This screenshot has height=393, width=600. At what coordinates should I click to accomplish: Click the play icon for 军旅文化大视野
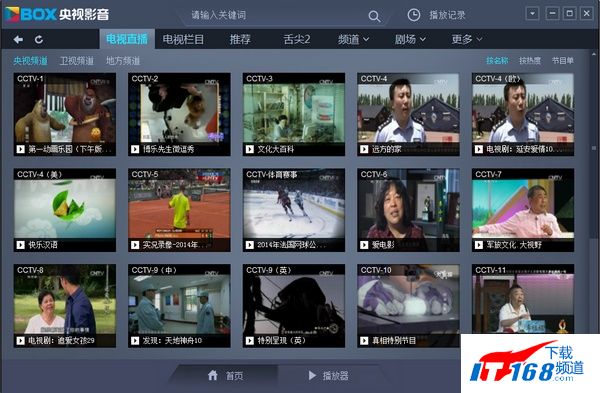tap(478, 245)
